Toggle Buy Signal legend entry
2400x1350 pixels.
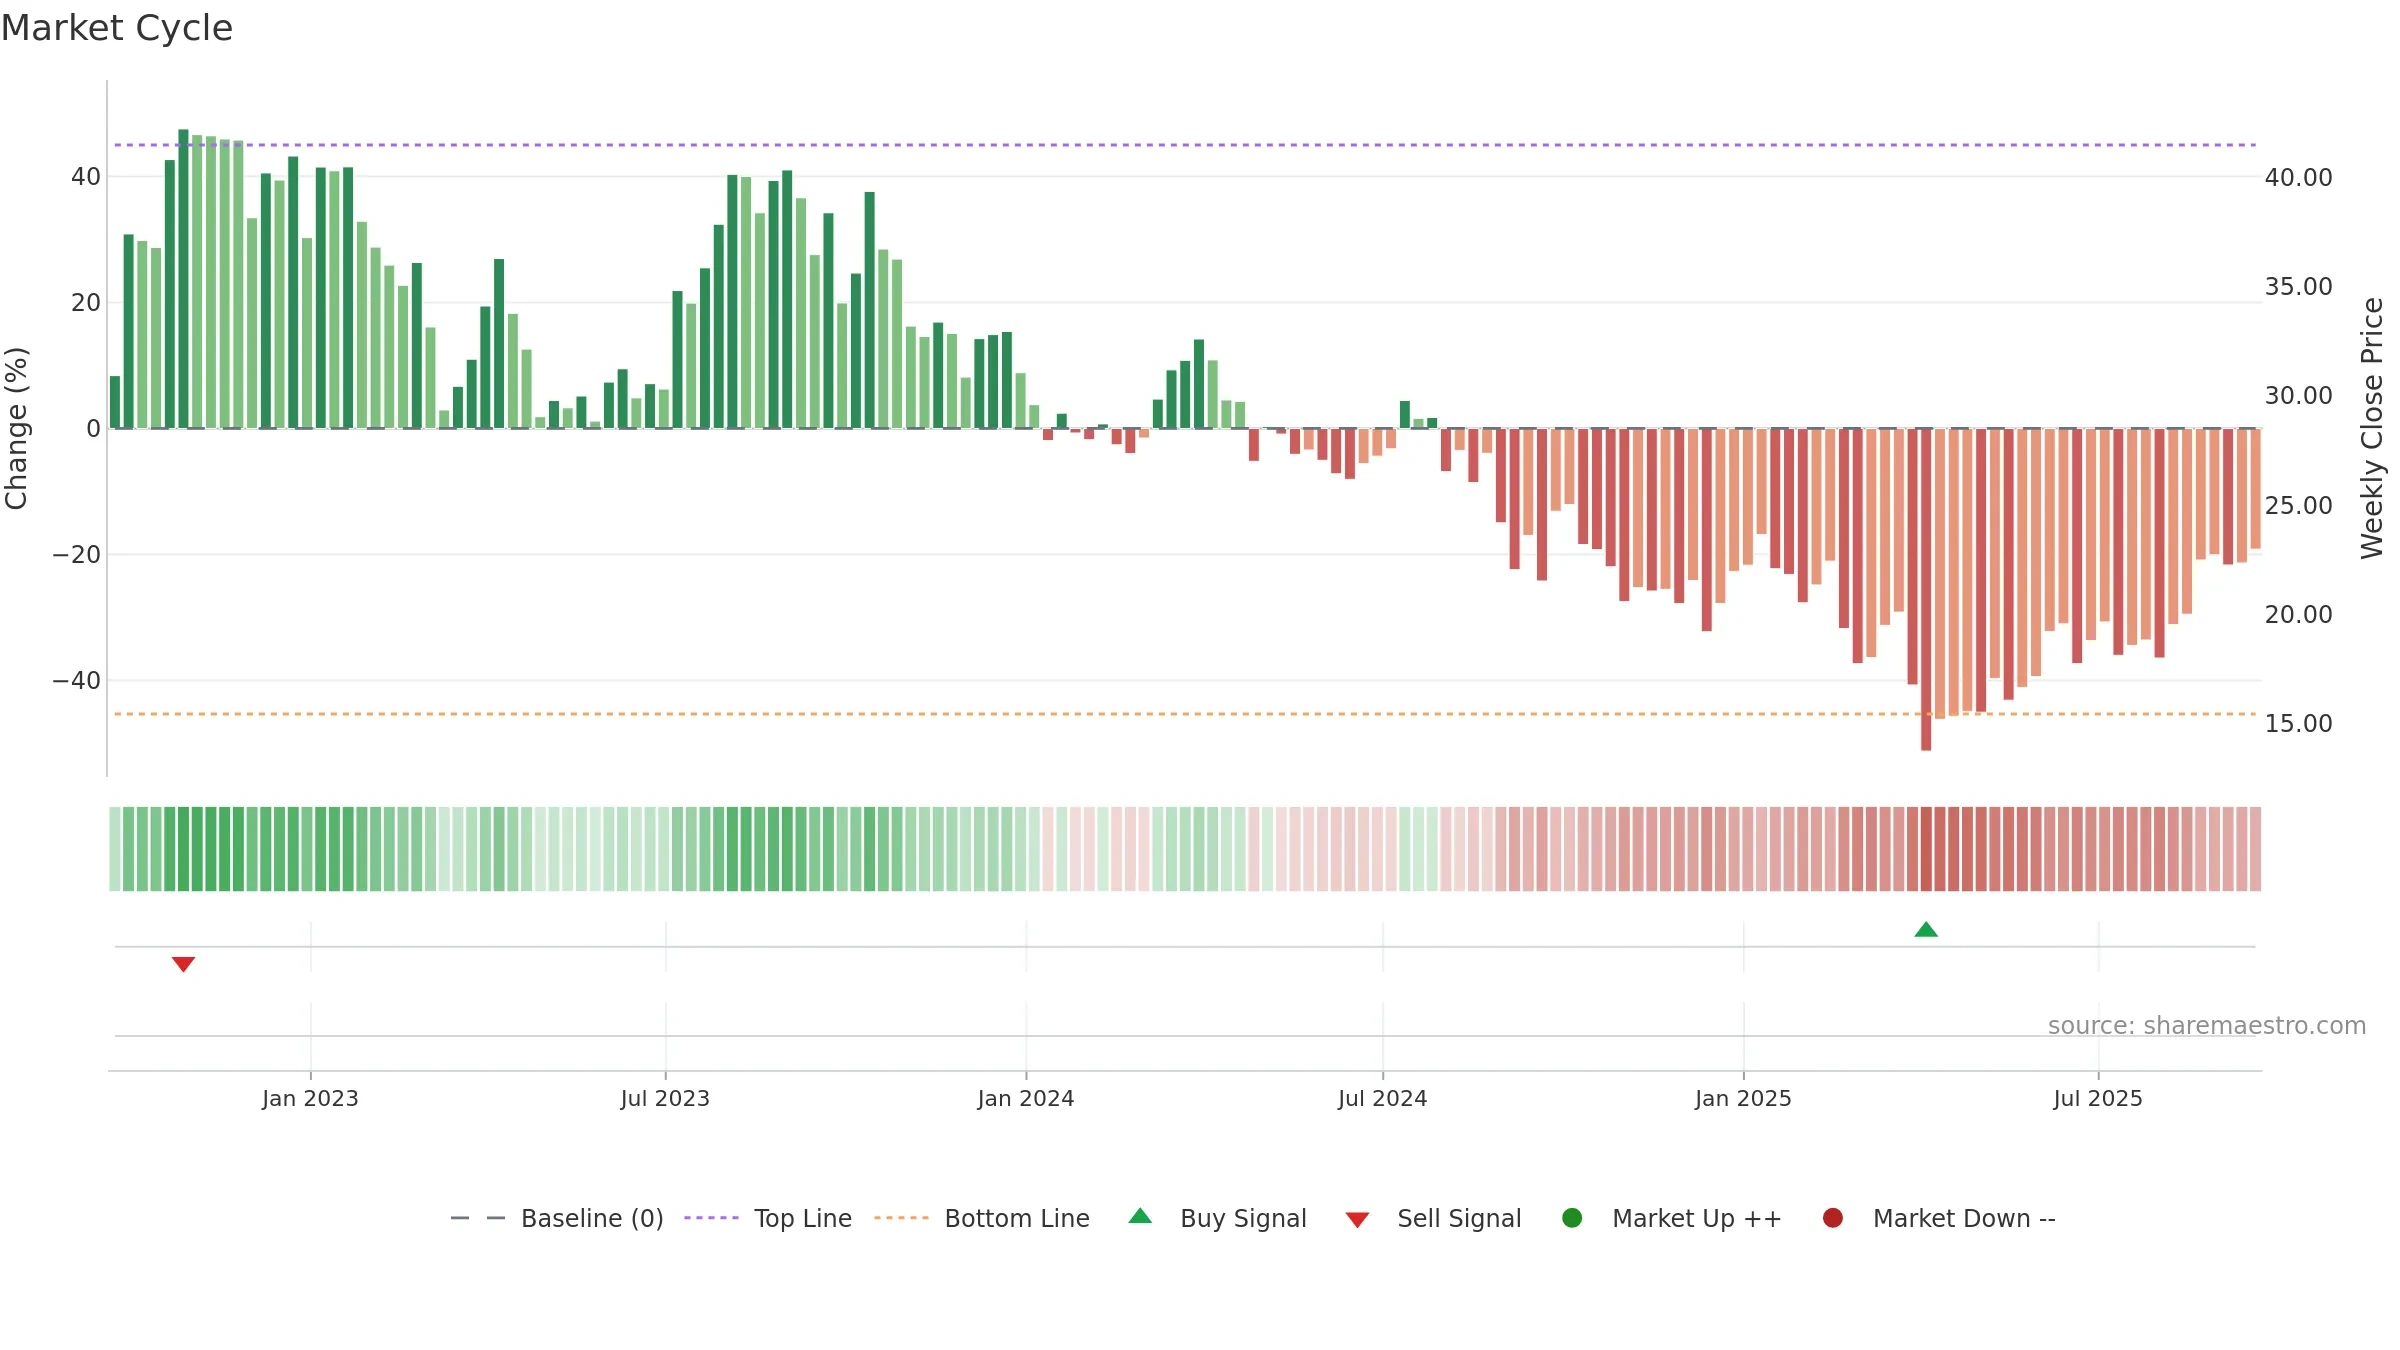1217,1218
